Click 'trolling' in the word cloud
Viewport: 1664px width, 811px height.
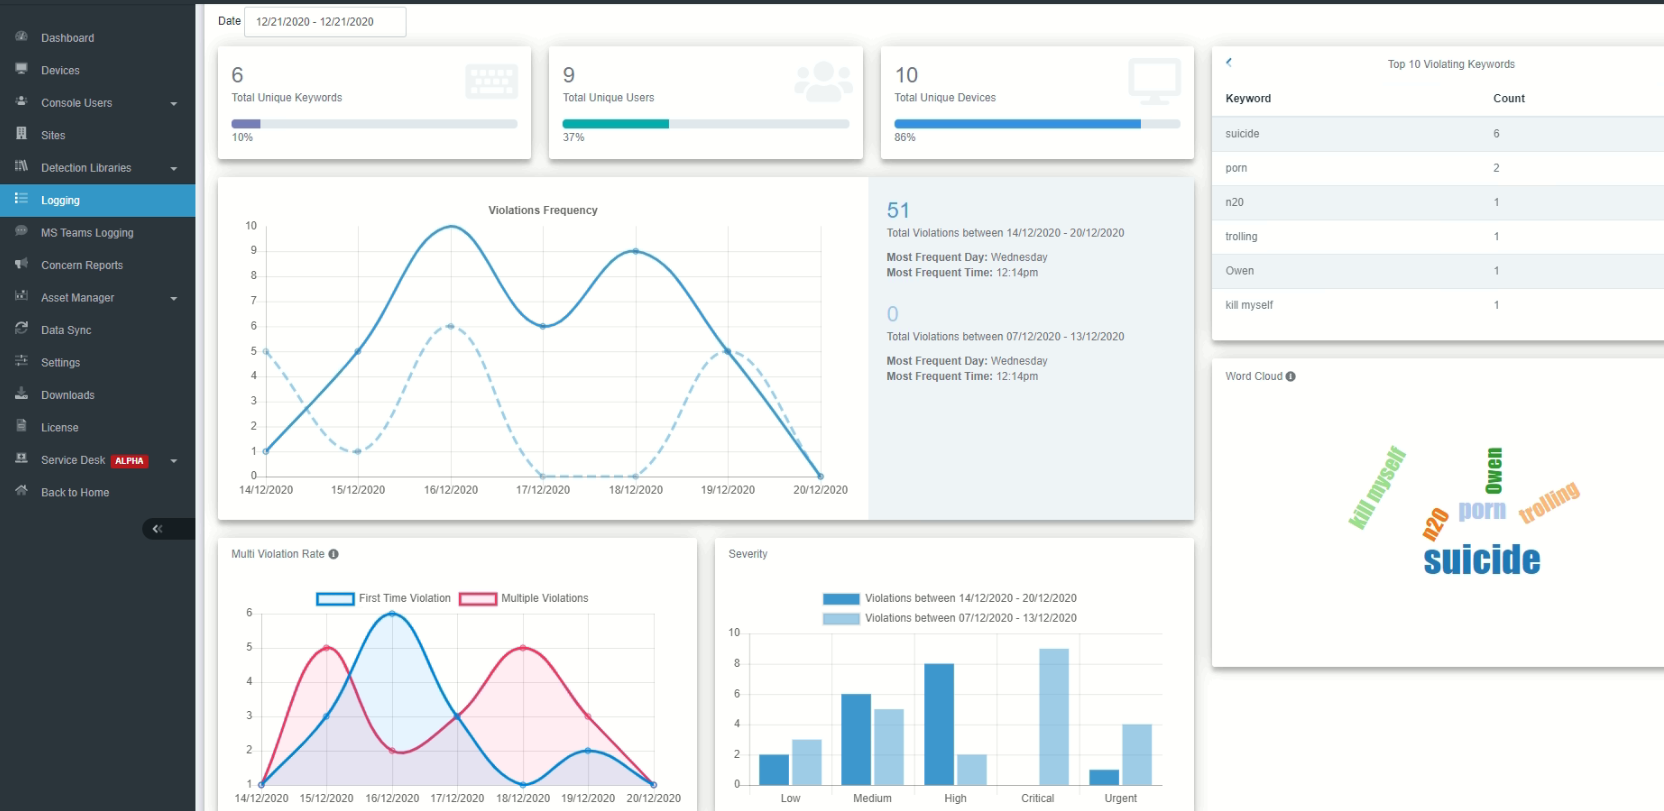[1549, 502]
